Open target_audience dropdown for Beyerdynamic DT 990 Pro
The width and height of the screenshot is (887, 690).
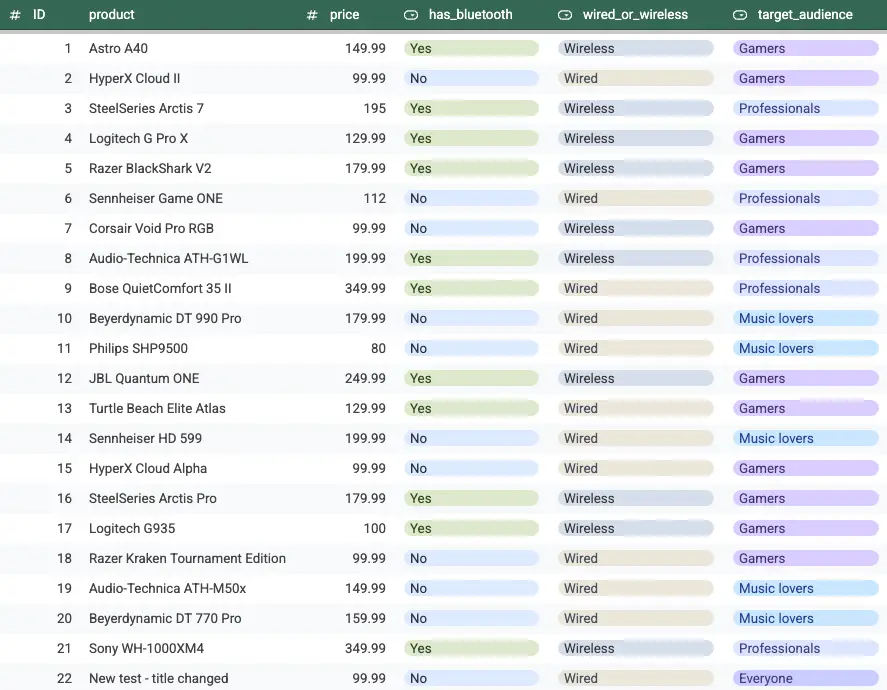pyautogui.click(x=806, y=318)
